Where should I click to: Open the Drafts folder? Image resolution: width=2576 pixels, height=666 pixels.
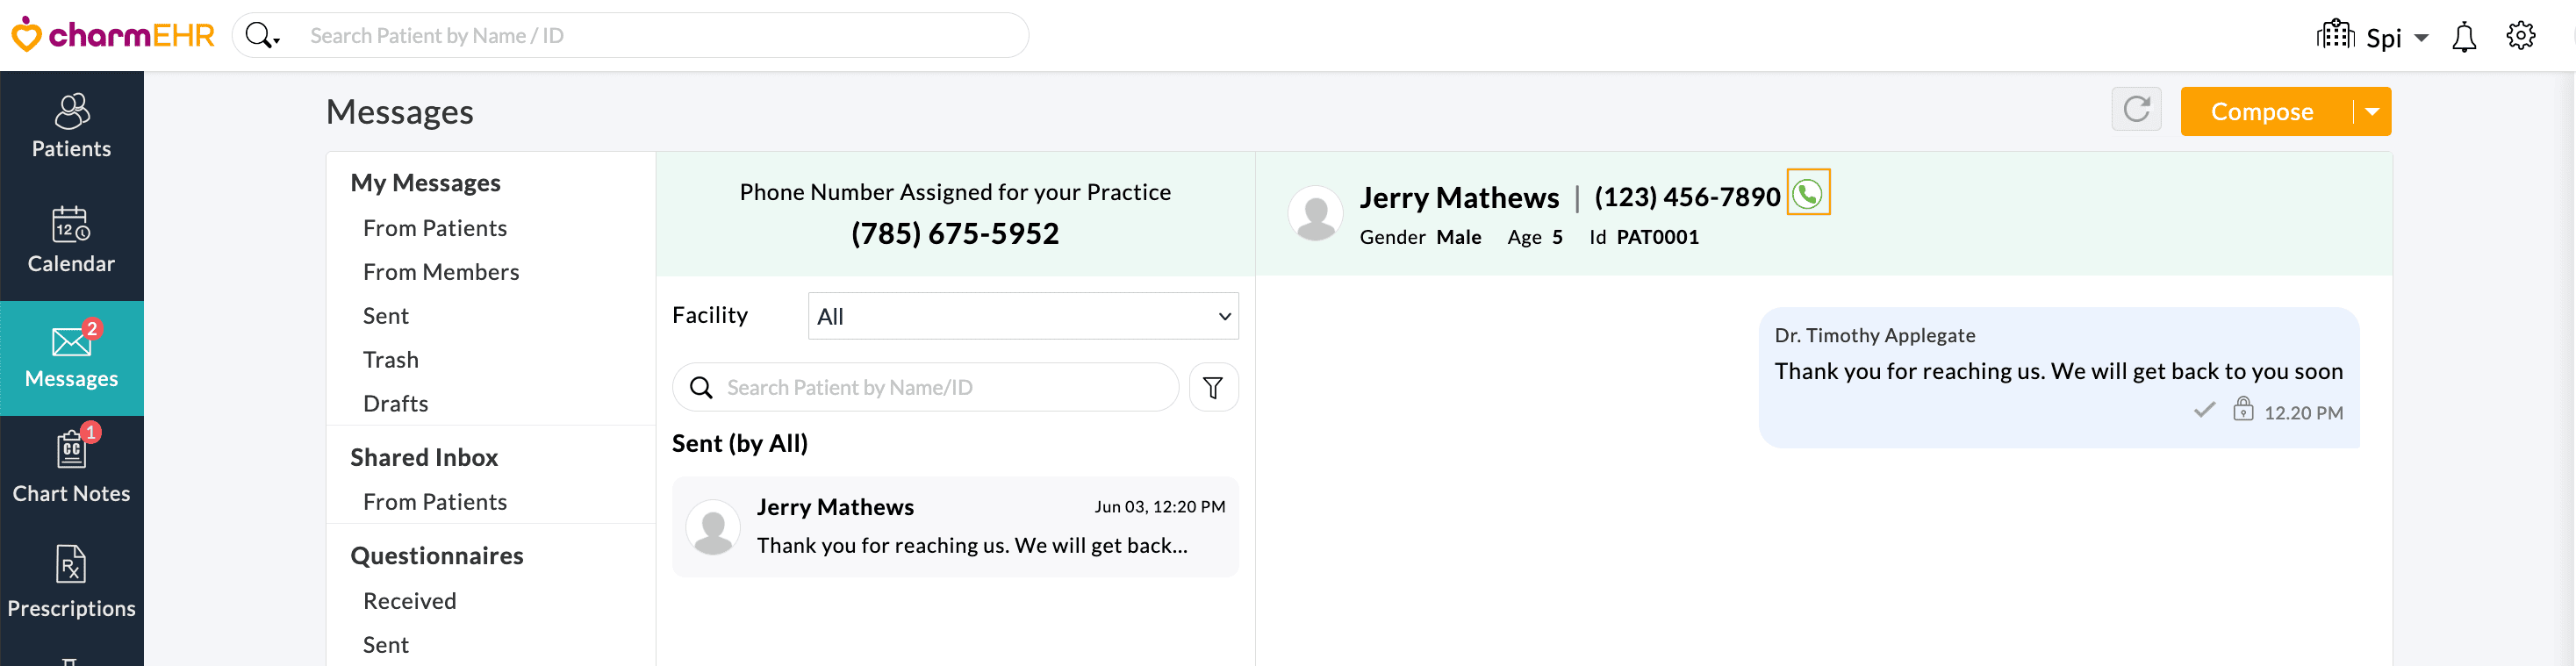[395, 404]
